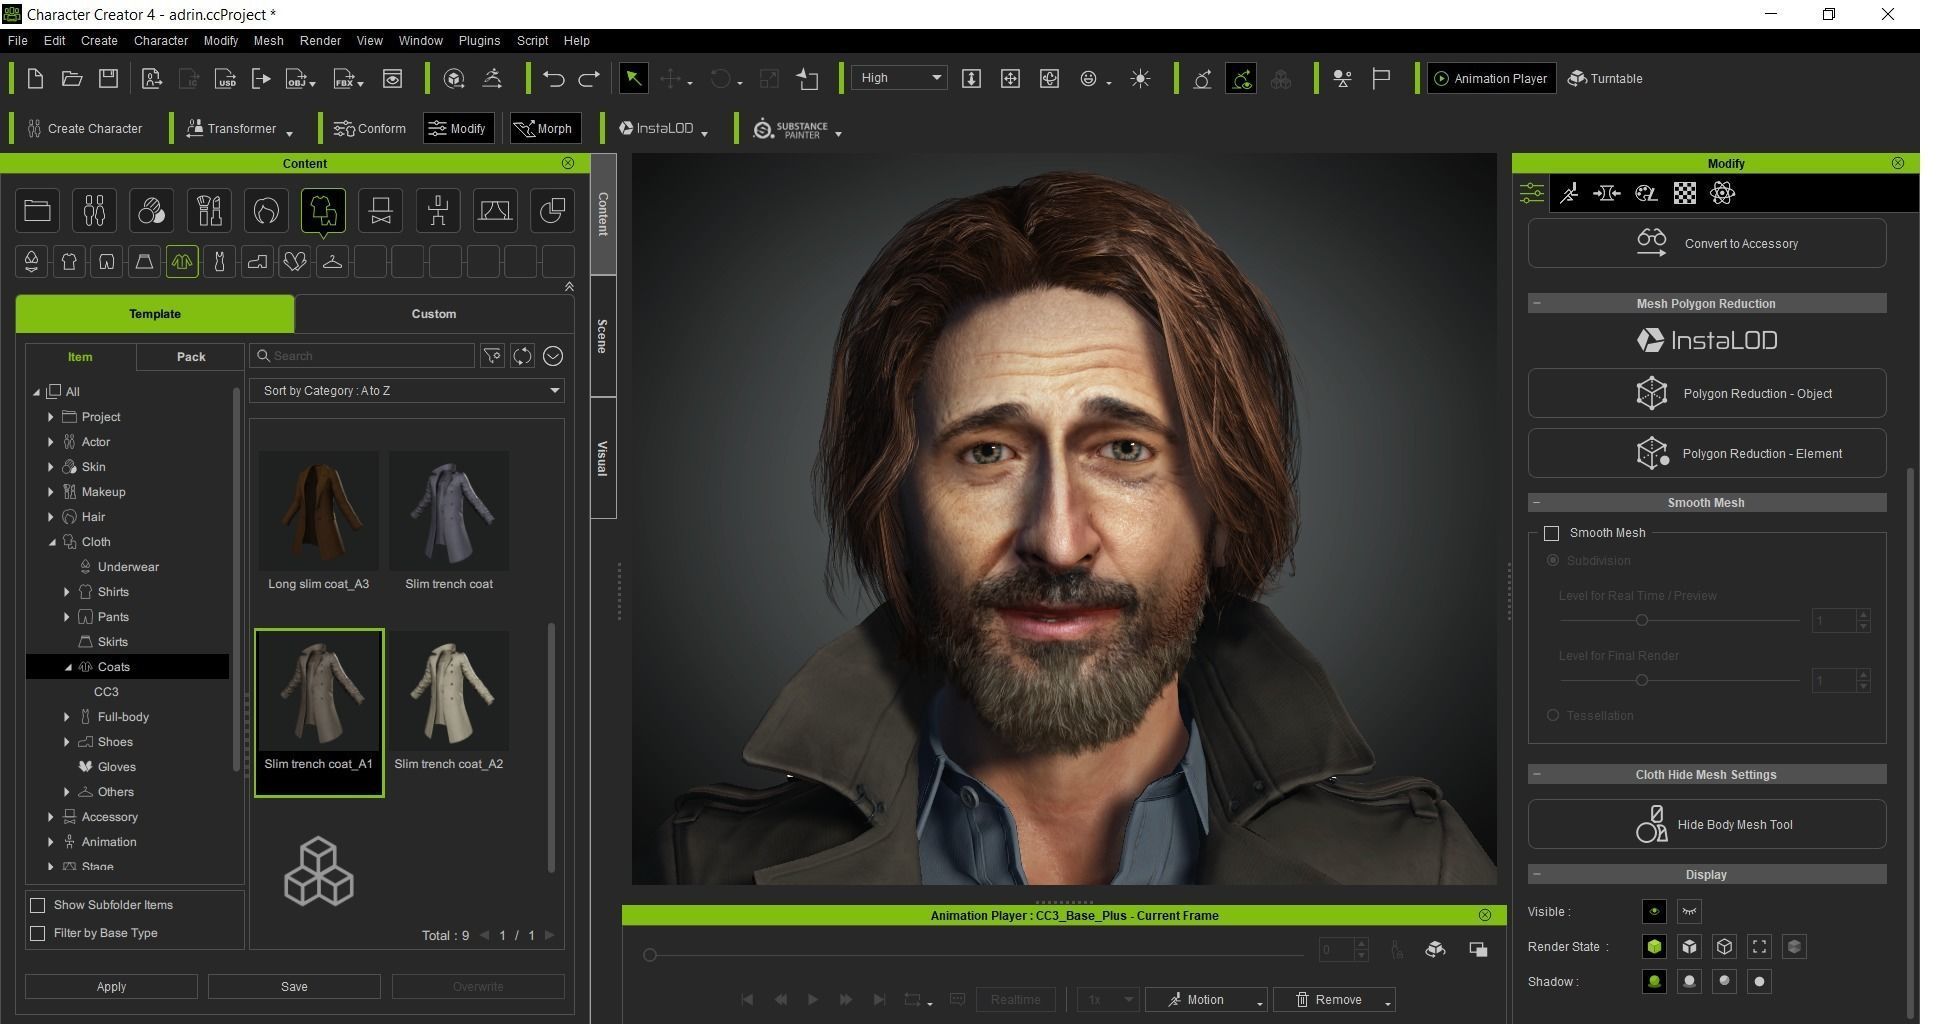1952x1024 pixels.
Task: Check Filter by Base Type
Action: (38, 933)
